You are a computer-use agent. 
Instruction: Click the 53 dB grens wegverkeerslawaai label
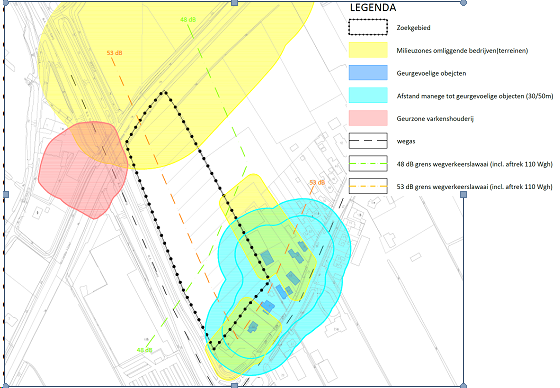tap(475, 187)
